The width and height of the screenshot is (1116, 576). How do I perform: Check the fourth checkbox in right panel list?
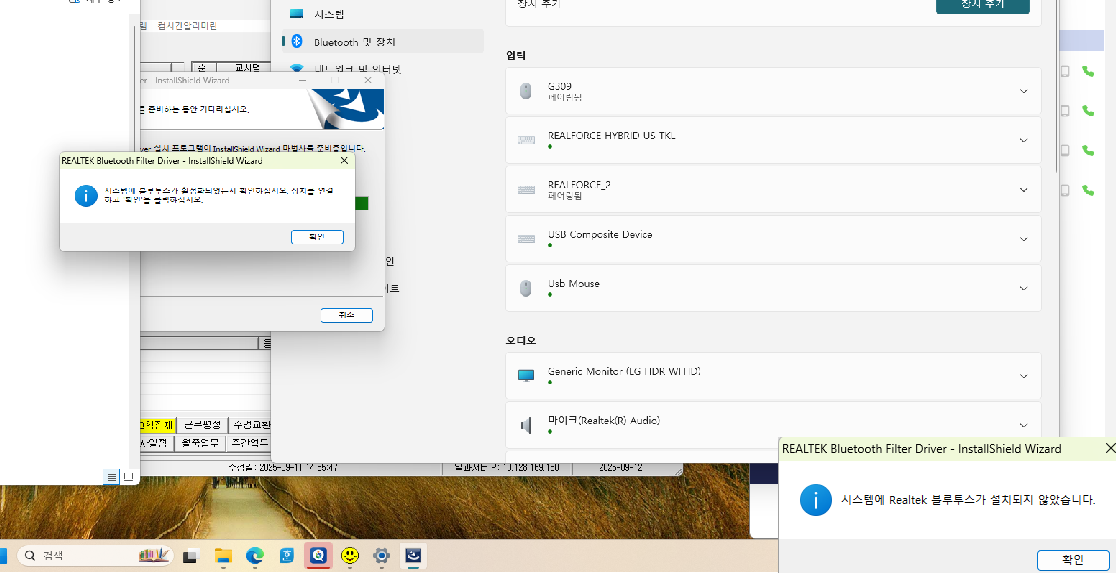[x=1065, y=190]
